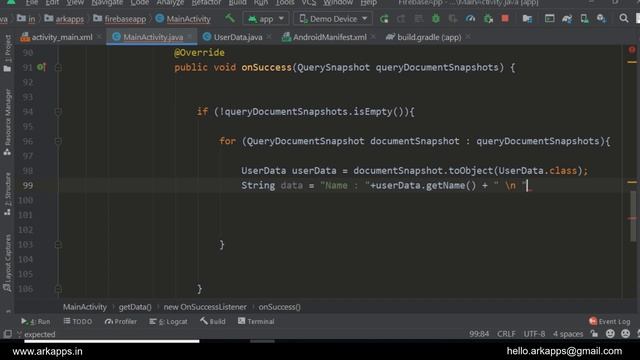The height and width of the screenshot is (360, 640).
Task: Open the Tools menu
Action: [x=284, y=2]
